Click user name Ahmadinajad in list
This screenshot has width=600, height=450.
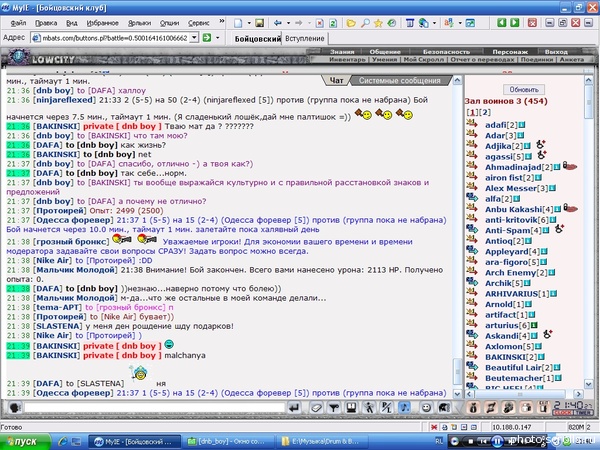pos(513,167)
